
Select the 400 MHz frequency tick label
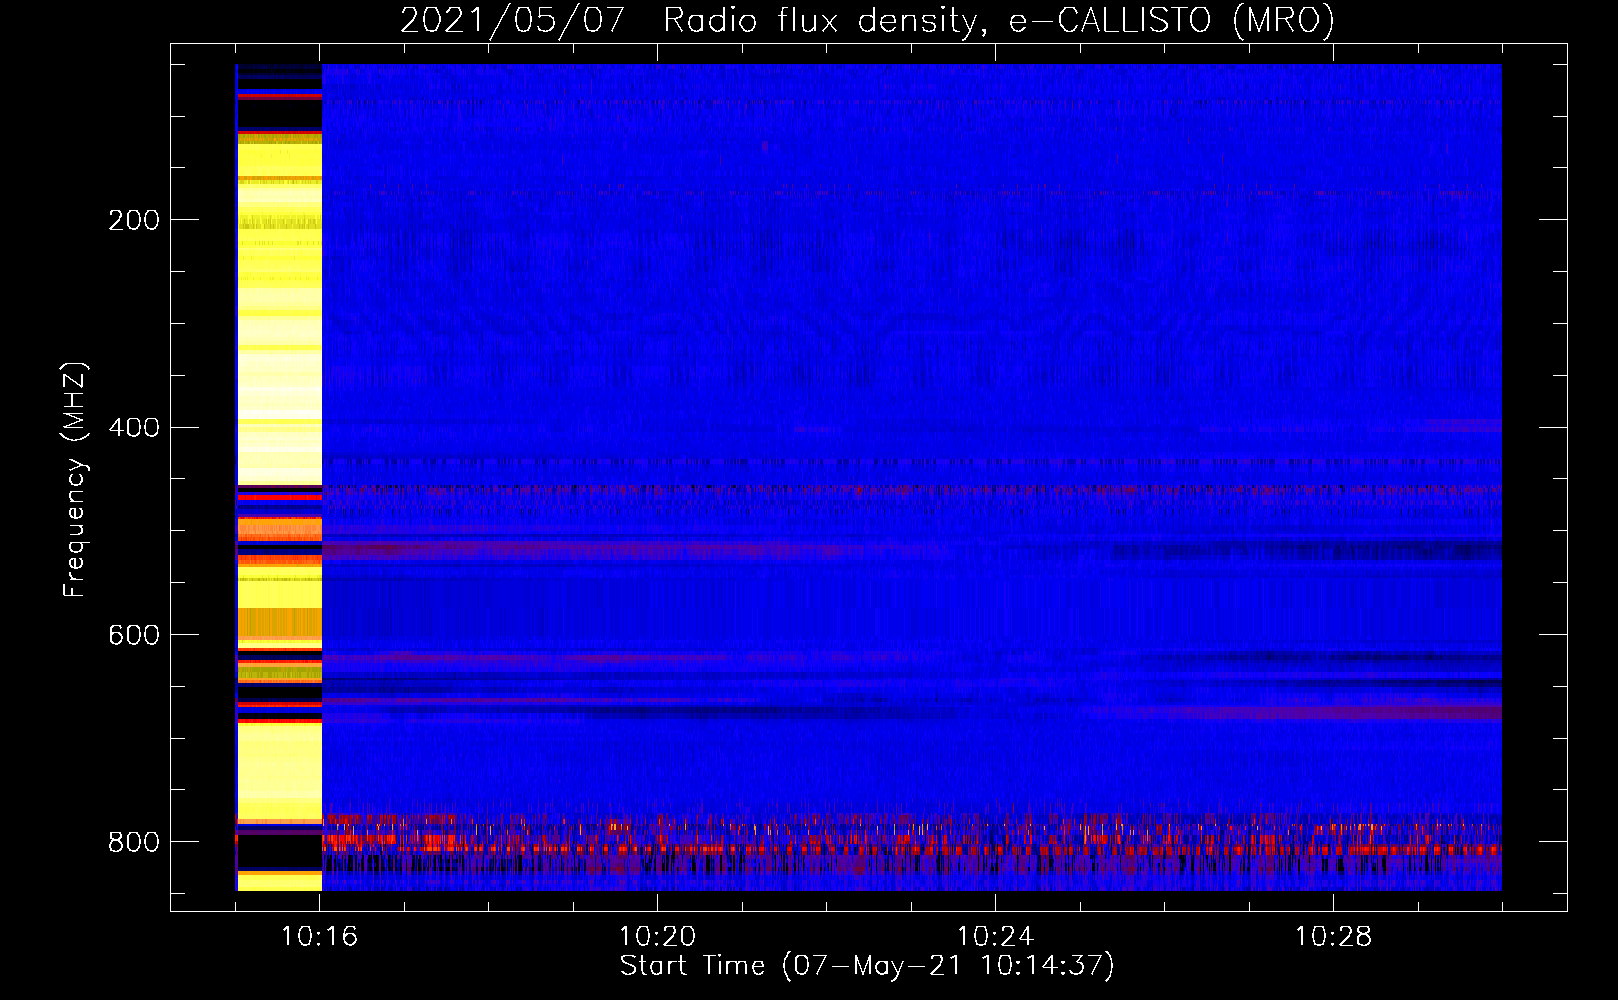click(133, 428)
